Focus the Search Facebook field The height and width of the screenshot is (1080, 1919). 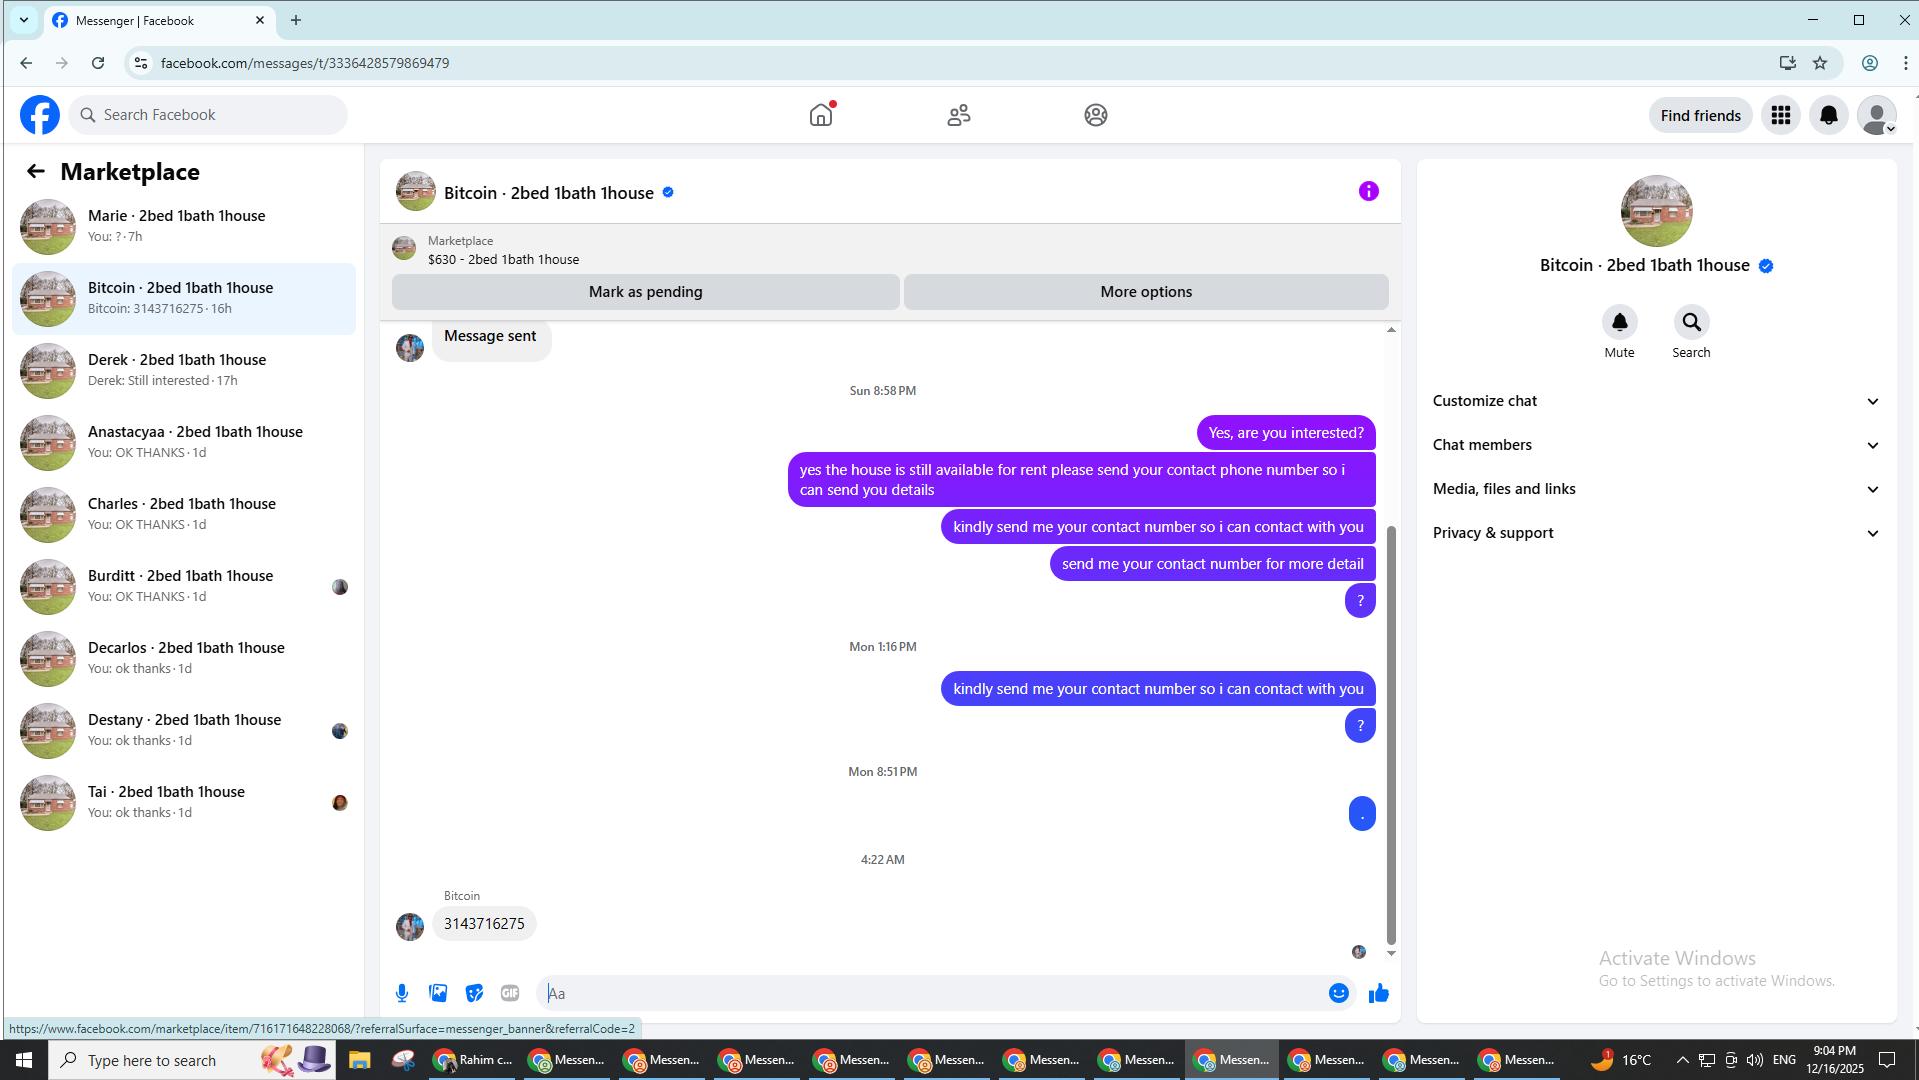coord(209,115)
